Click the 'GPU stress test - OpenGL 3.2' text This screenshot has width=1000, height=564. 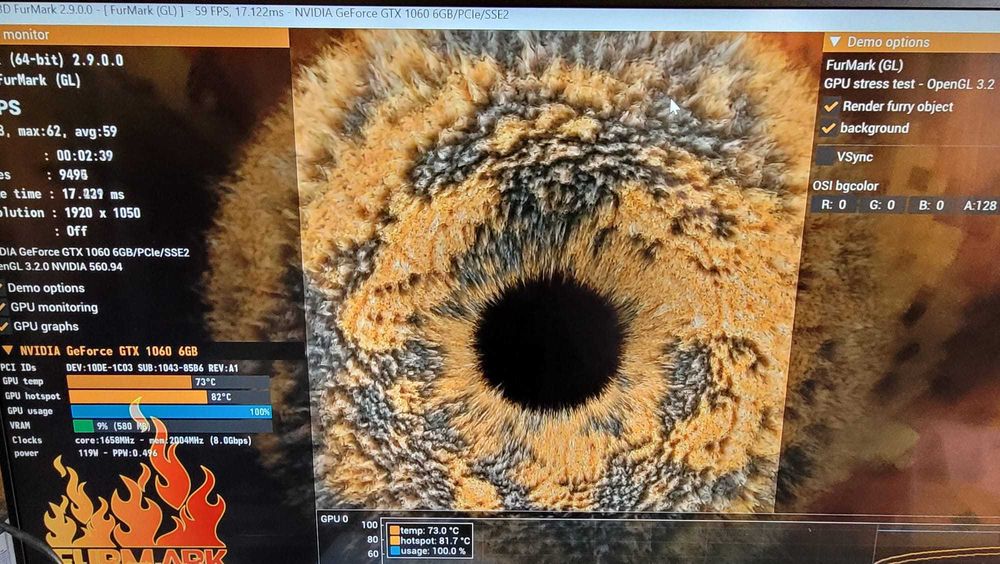click(x=909, y=84)
